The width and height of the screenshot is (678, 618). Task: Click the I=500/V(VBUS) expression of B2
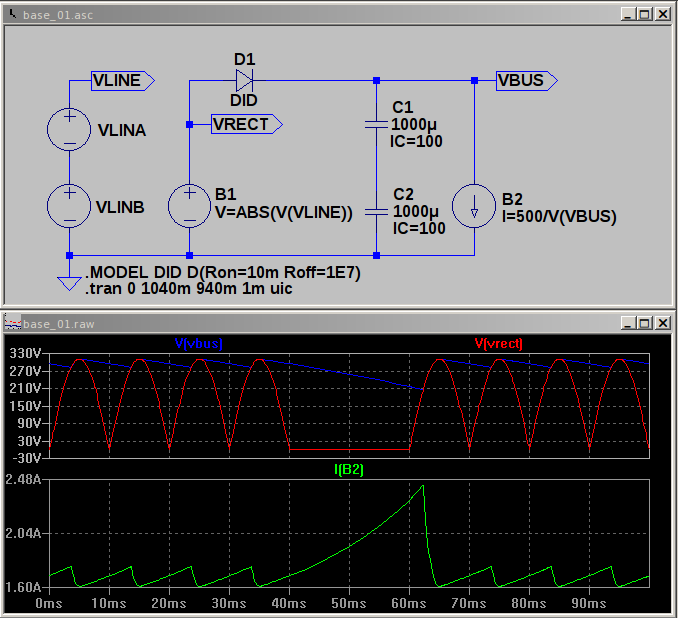click(559, 216)
